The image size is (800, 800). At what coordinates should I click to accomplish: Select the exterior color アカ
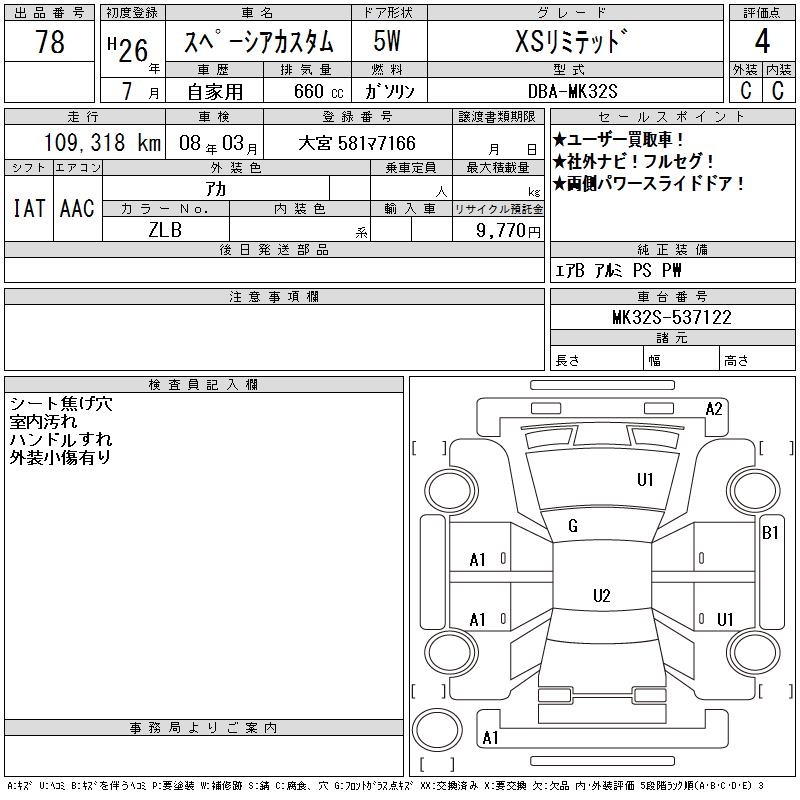click(216, 189)
